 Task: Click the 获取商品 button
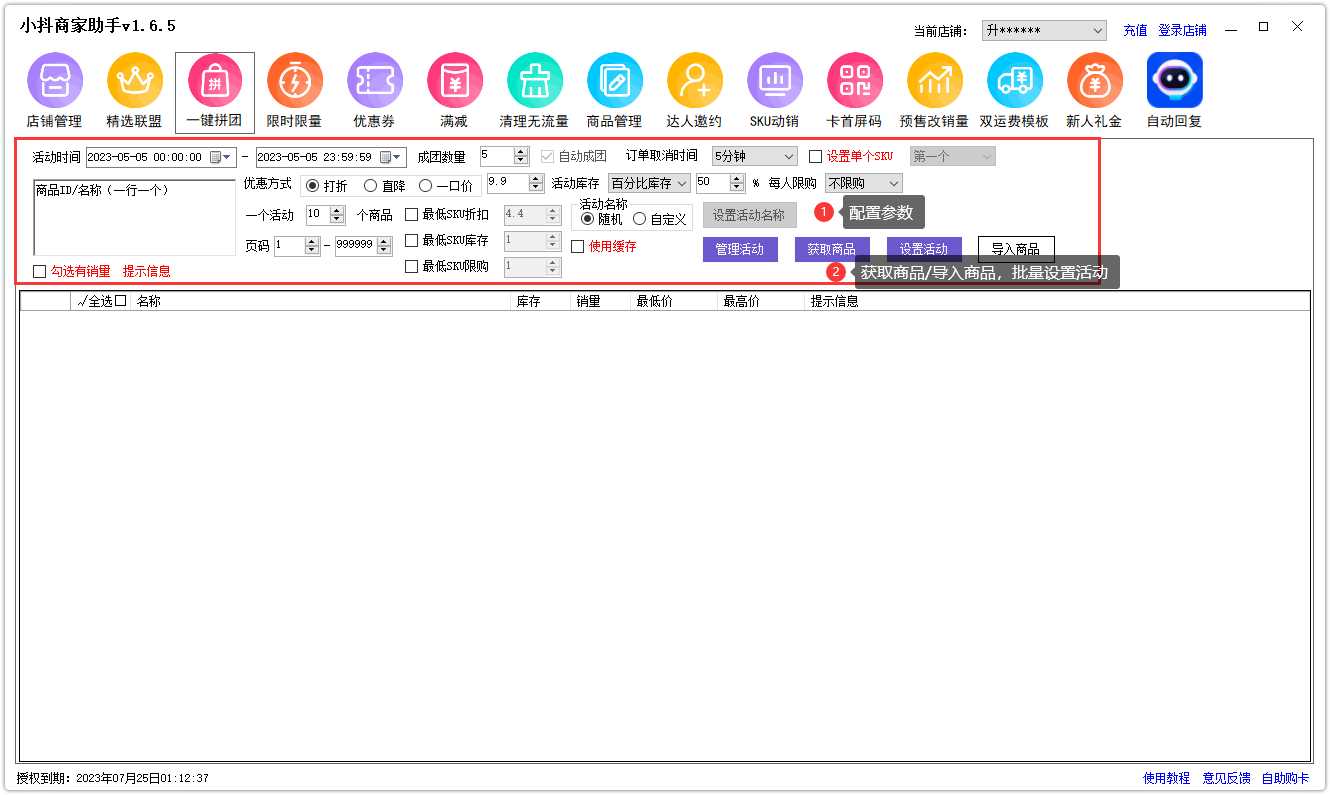tap(830, 248)
